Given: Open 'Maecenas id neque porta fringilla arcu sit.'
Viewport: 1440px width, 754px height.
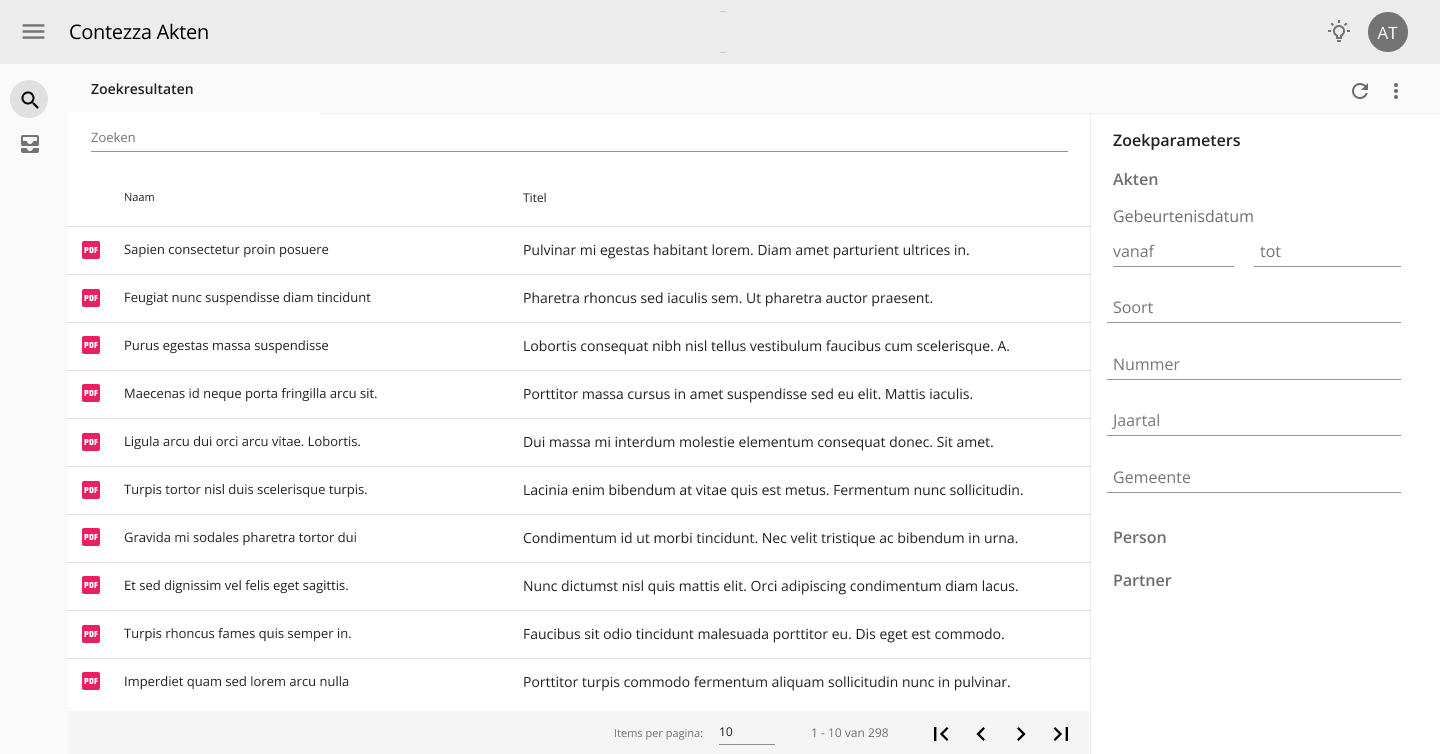Looking at the screenshot, I should 251,393.
